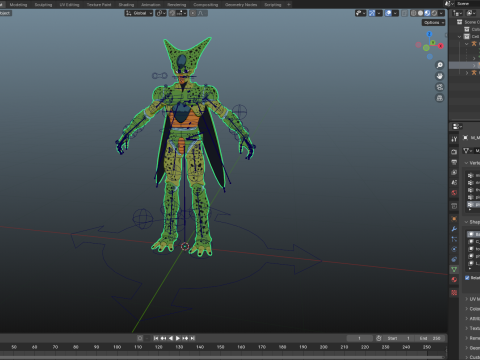Open the Particles properties tab
Screen dimensions: 480x360
(454, 239)
